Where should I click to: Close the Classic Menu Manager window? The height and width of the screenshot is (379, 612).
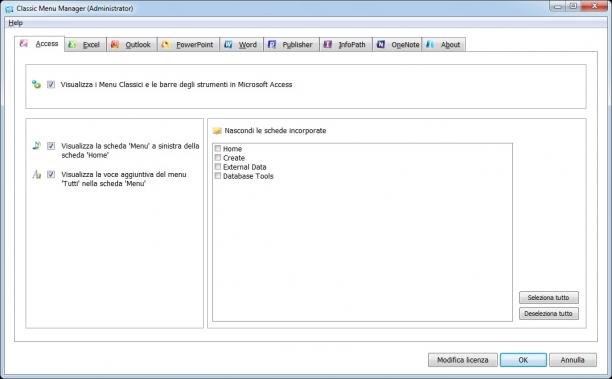(594, 6)
